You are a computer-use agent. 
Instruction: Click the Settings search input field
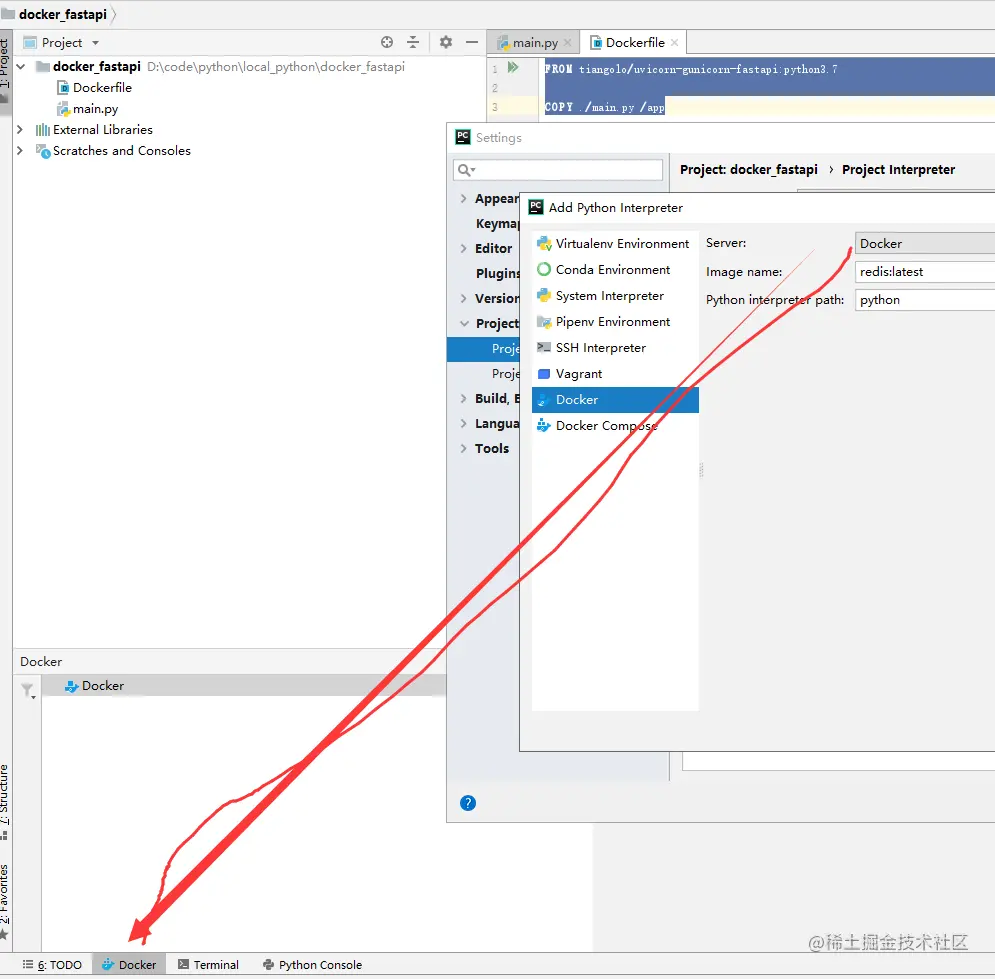point(558,170)
